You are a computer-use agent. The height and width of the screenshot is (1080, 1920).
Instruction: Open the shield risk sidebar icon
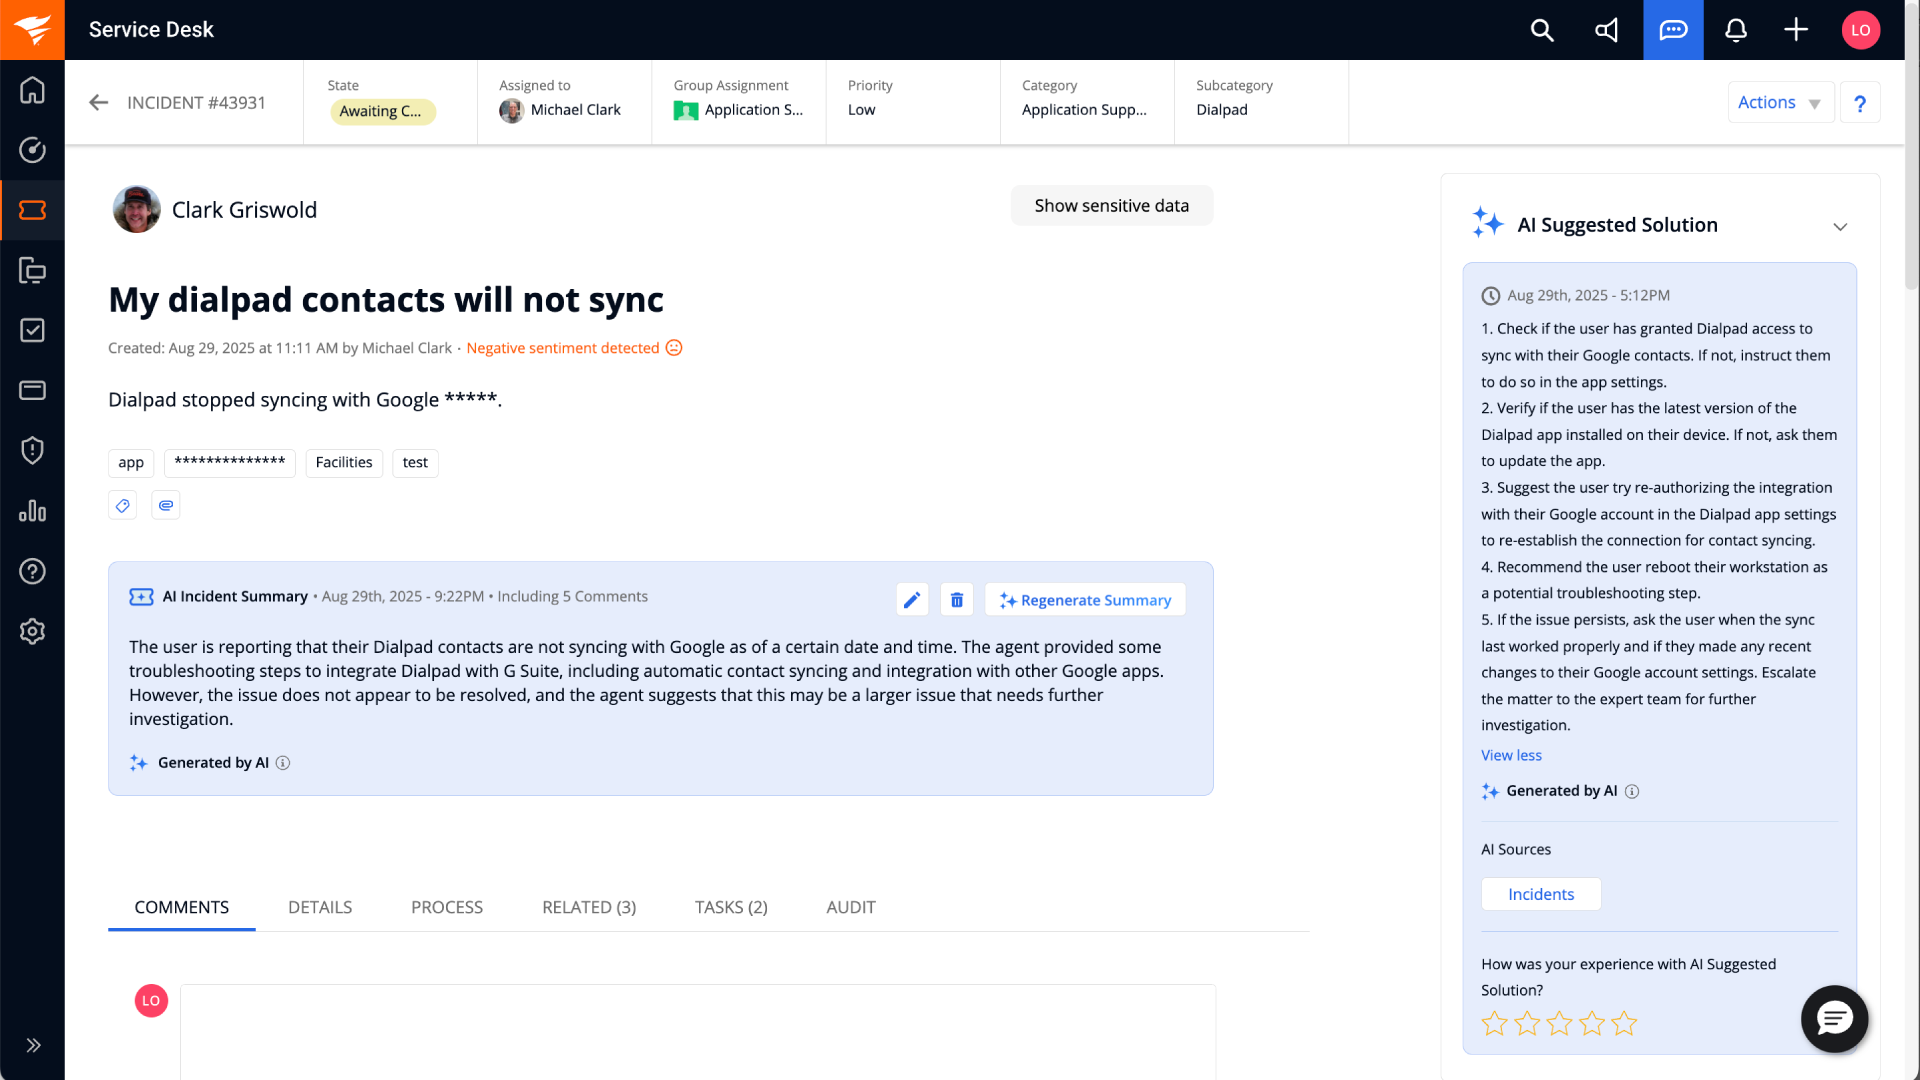pyautogui.click(x=32, y=450)
